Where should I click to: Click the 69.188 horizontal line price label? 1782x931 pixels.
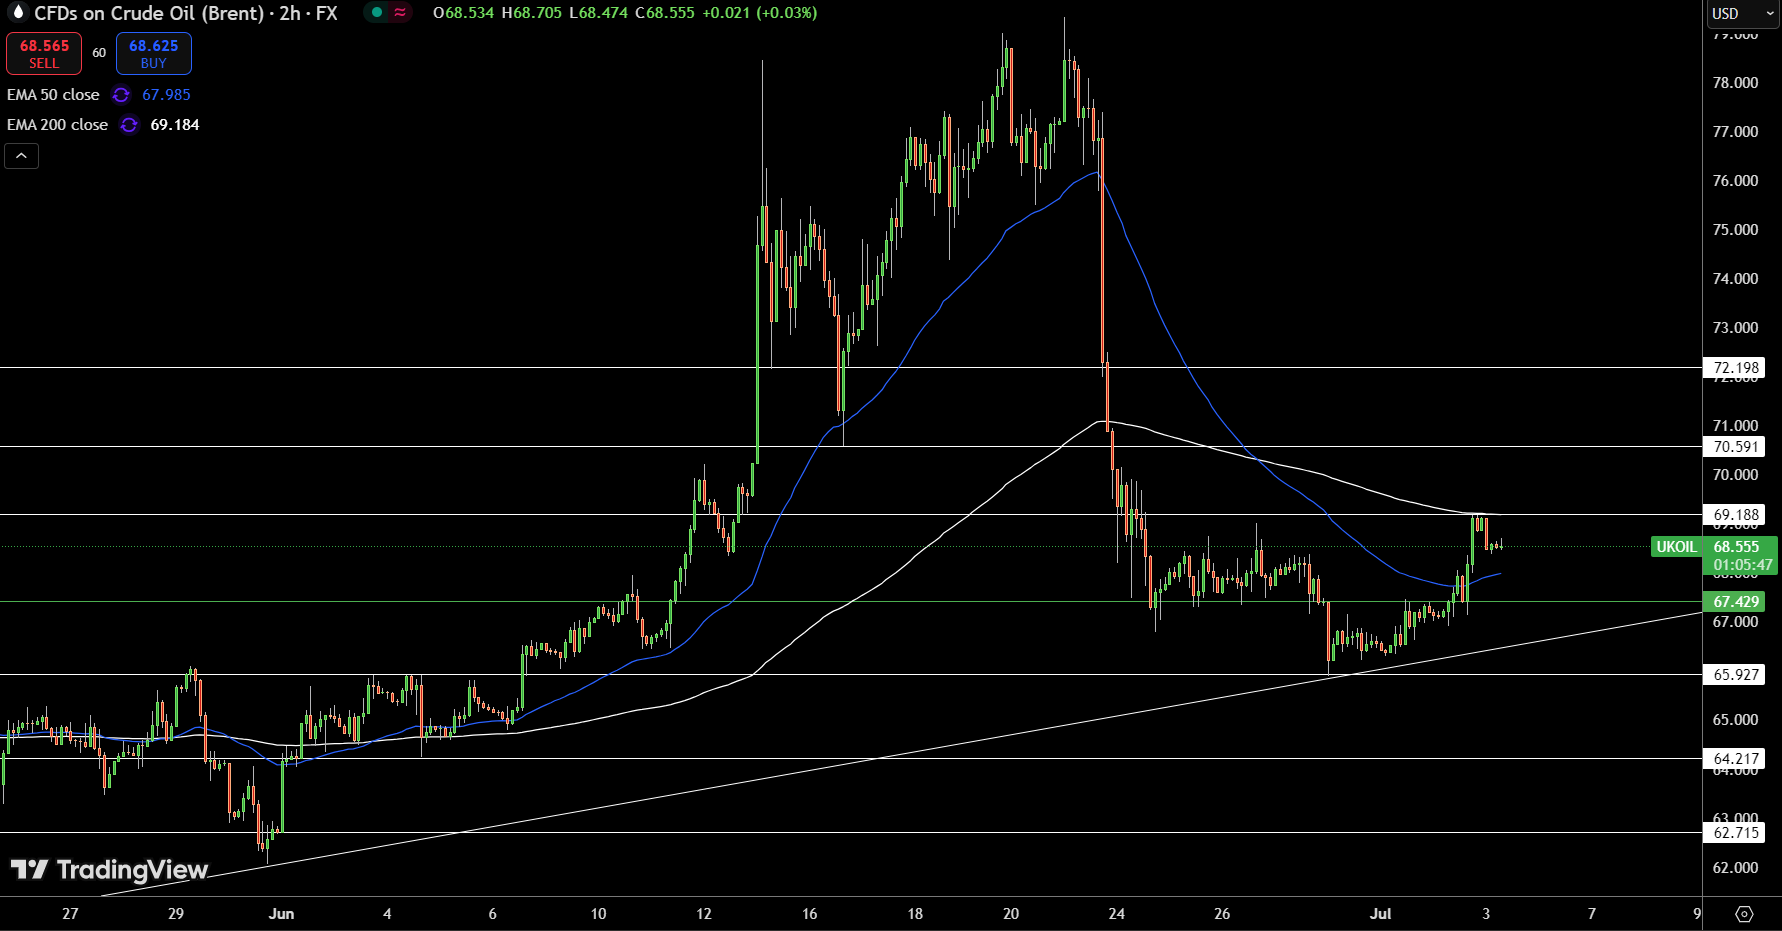coord(1735,515)
